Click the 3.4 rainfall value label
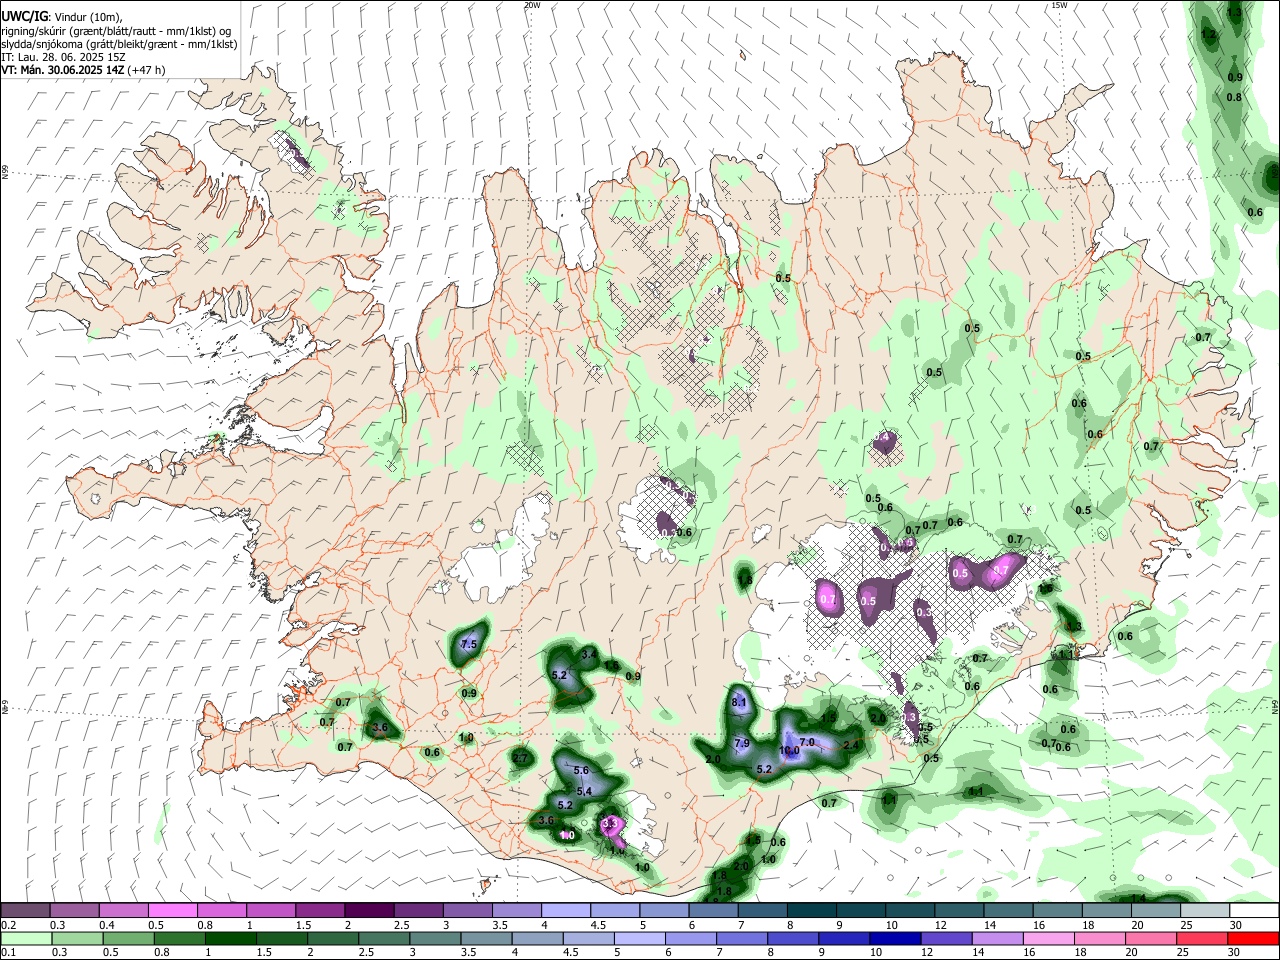The width and height of the screenshot is (1280, 960). (589, 654)
